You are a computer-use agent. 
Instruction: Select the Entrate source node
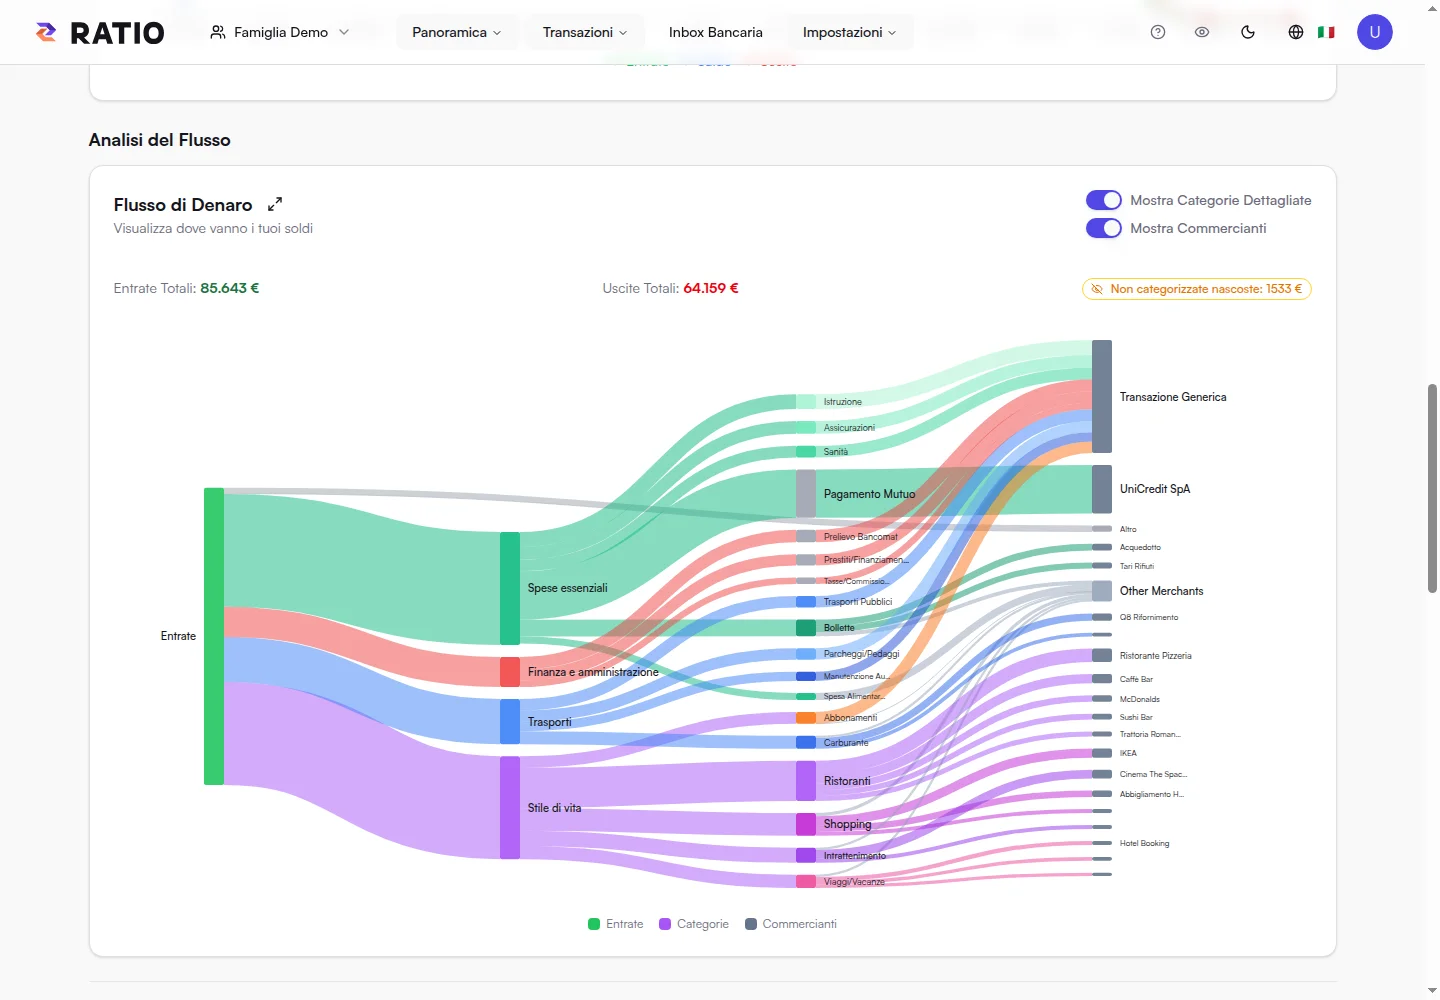click(x=214, y=636)
